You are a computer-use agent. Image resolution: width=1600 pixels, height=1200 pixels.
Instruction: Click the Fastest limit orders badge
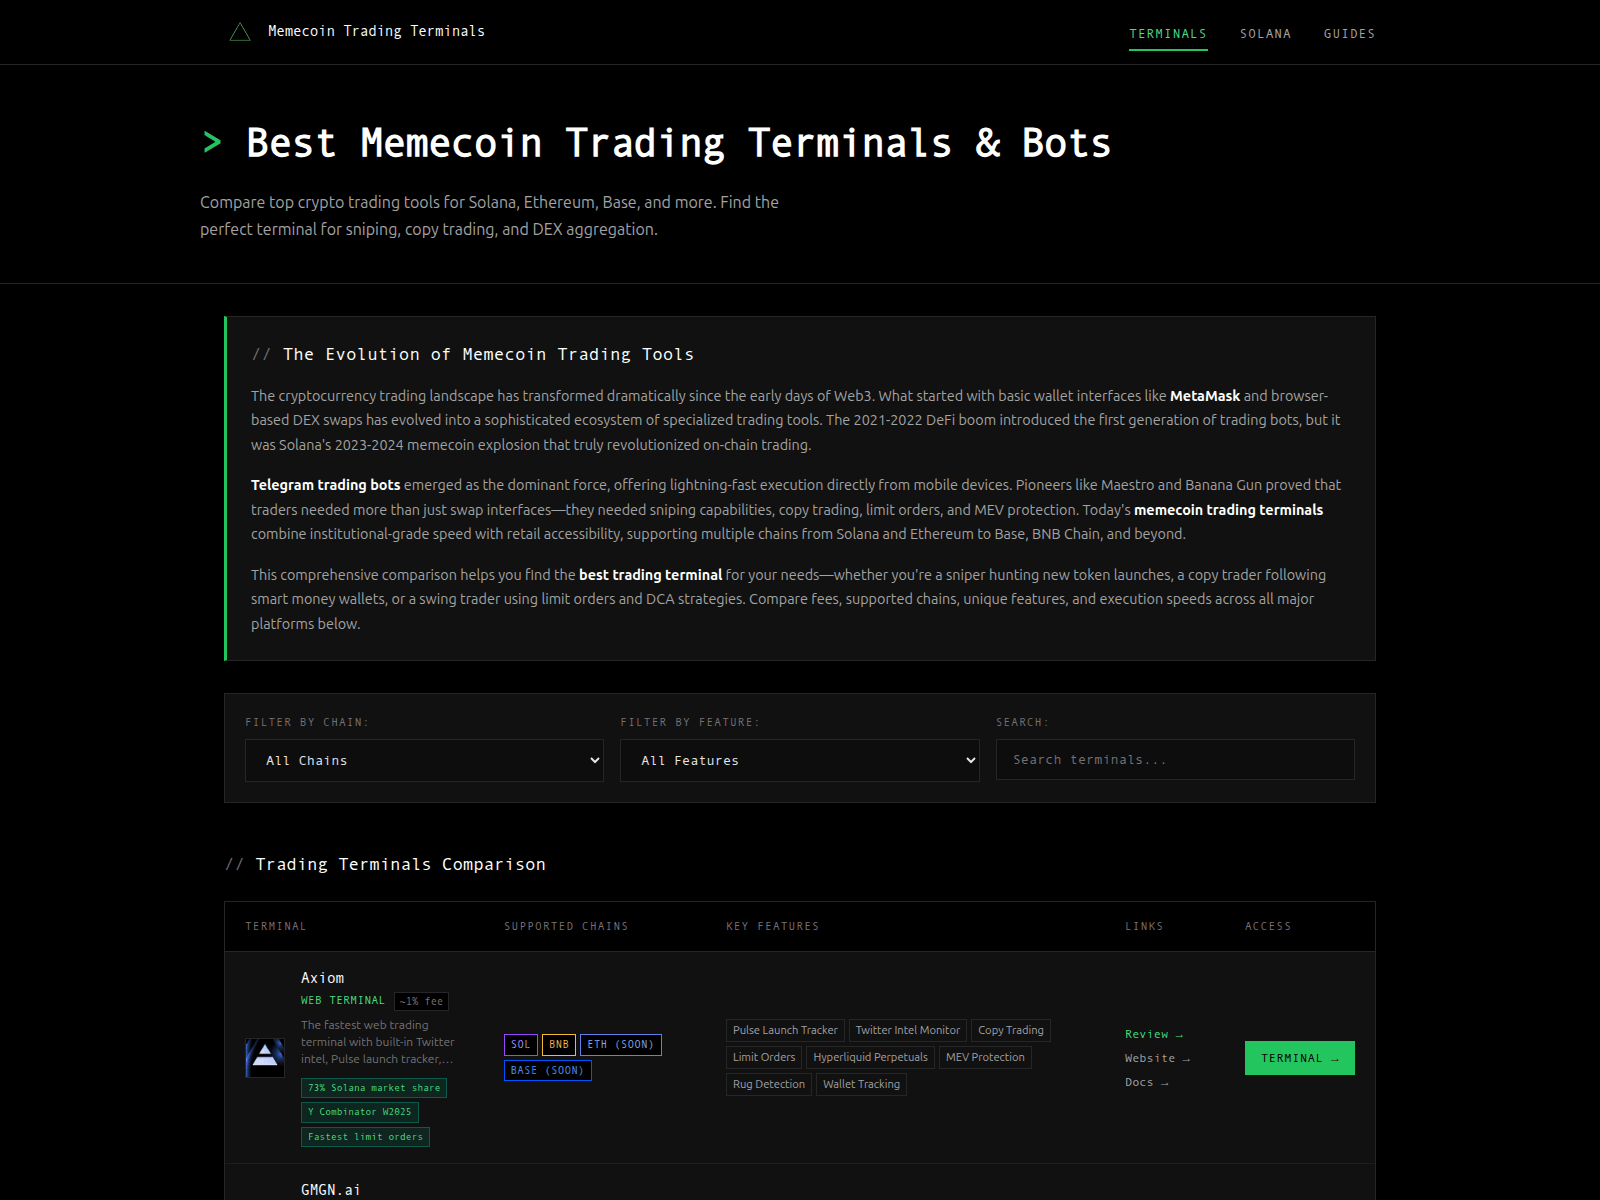pos(365,1137)
